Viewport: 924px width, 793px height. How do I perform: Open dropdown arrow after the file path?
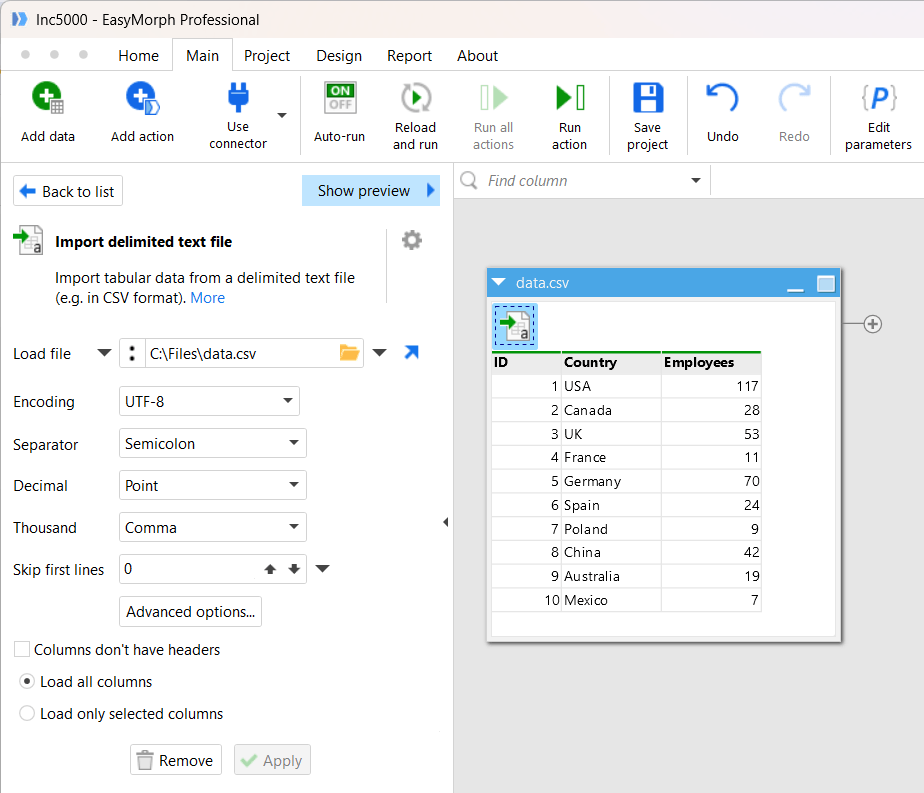point(380,353)
